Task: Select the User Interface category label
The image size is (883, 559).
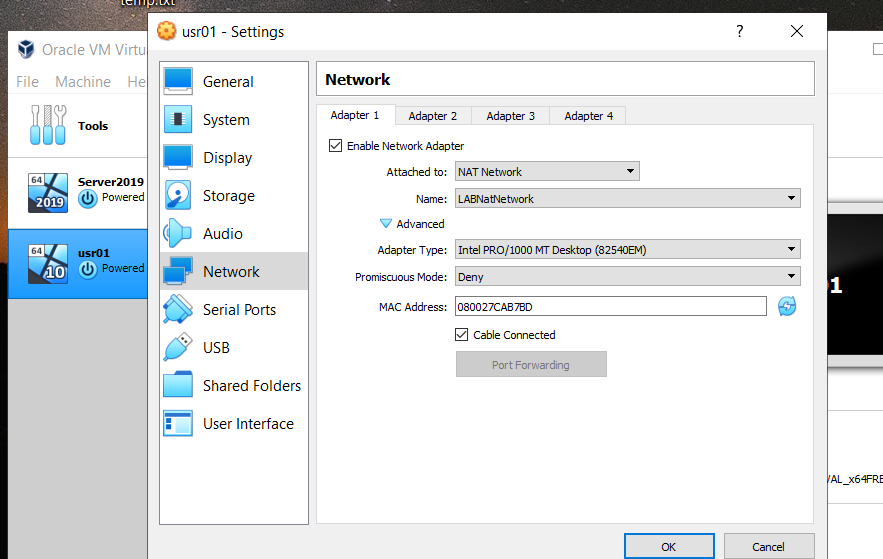Action: click(x=248, y=423)
